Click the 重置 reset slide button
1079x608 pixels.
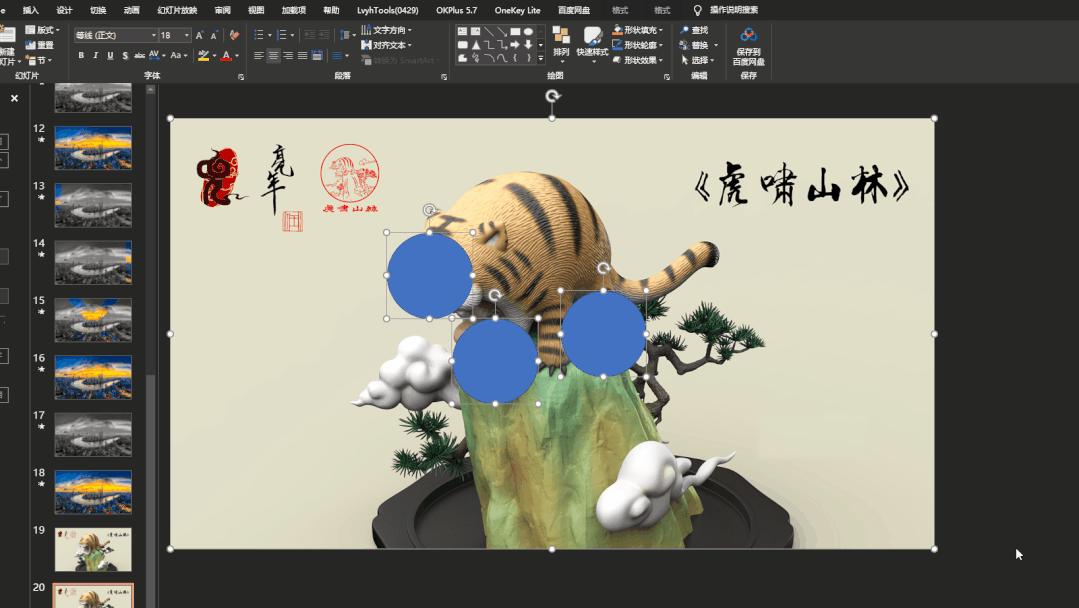[x=40, y=46]
